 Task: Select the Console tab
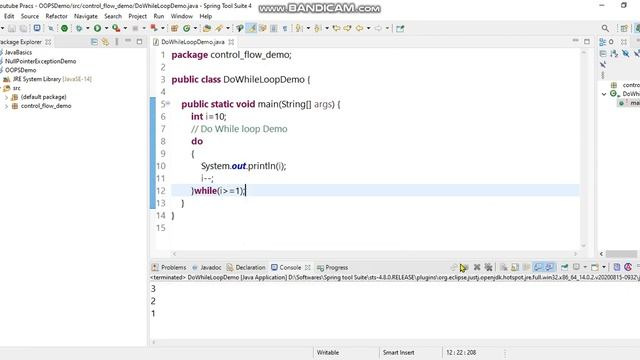click(x=290, y=267)
